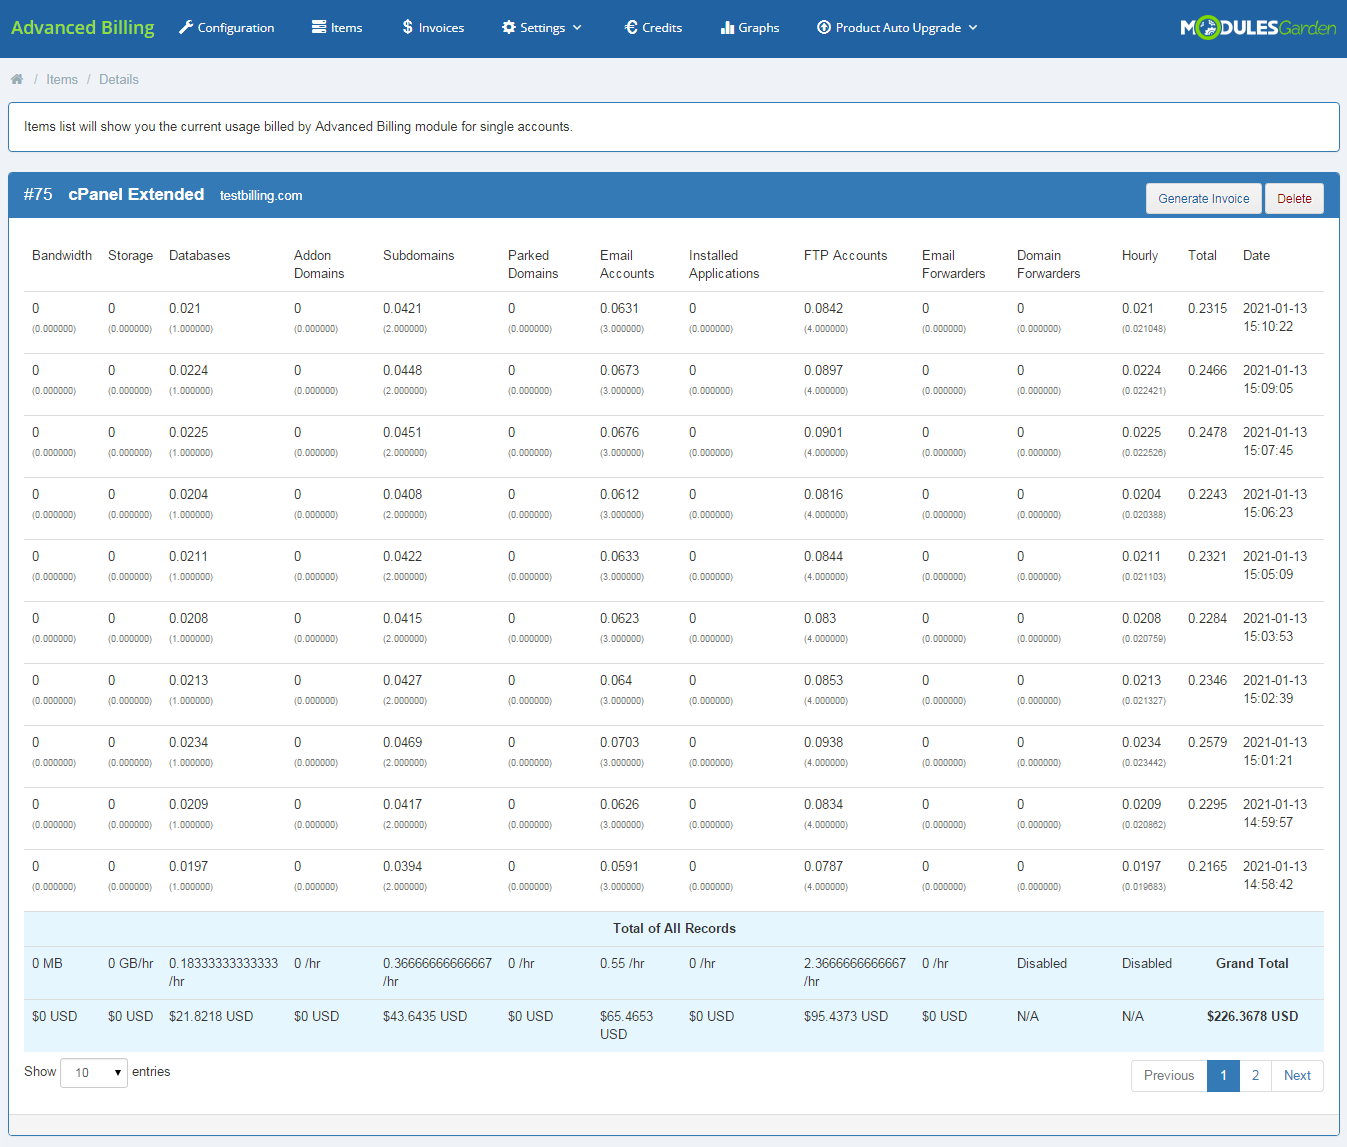Click the Generate Invoice button
This screenshot has height=1147, width=1347.
click(x=1203, y=198)
